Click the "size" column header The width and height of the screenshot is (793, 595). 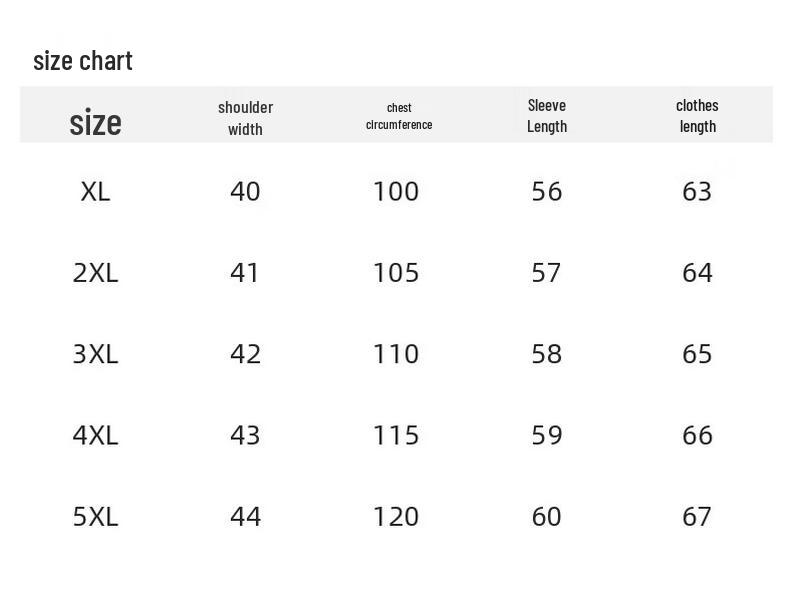95,122
